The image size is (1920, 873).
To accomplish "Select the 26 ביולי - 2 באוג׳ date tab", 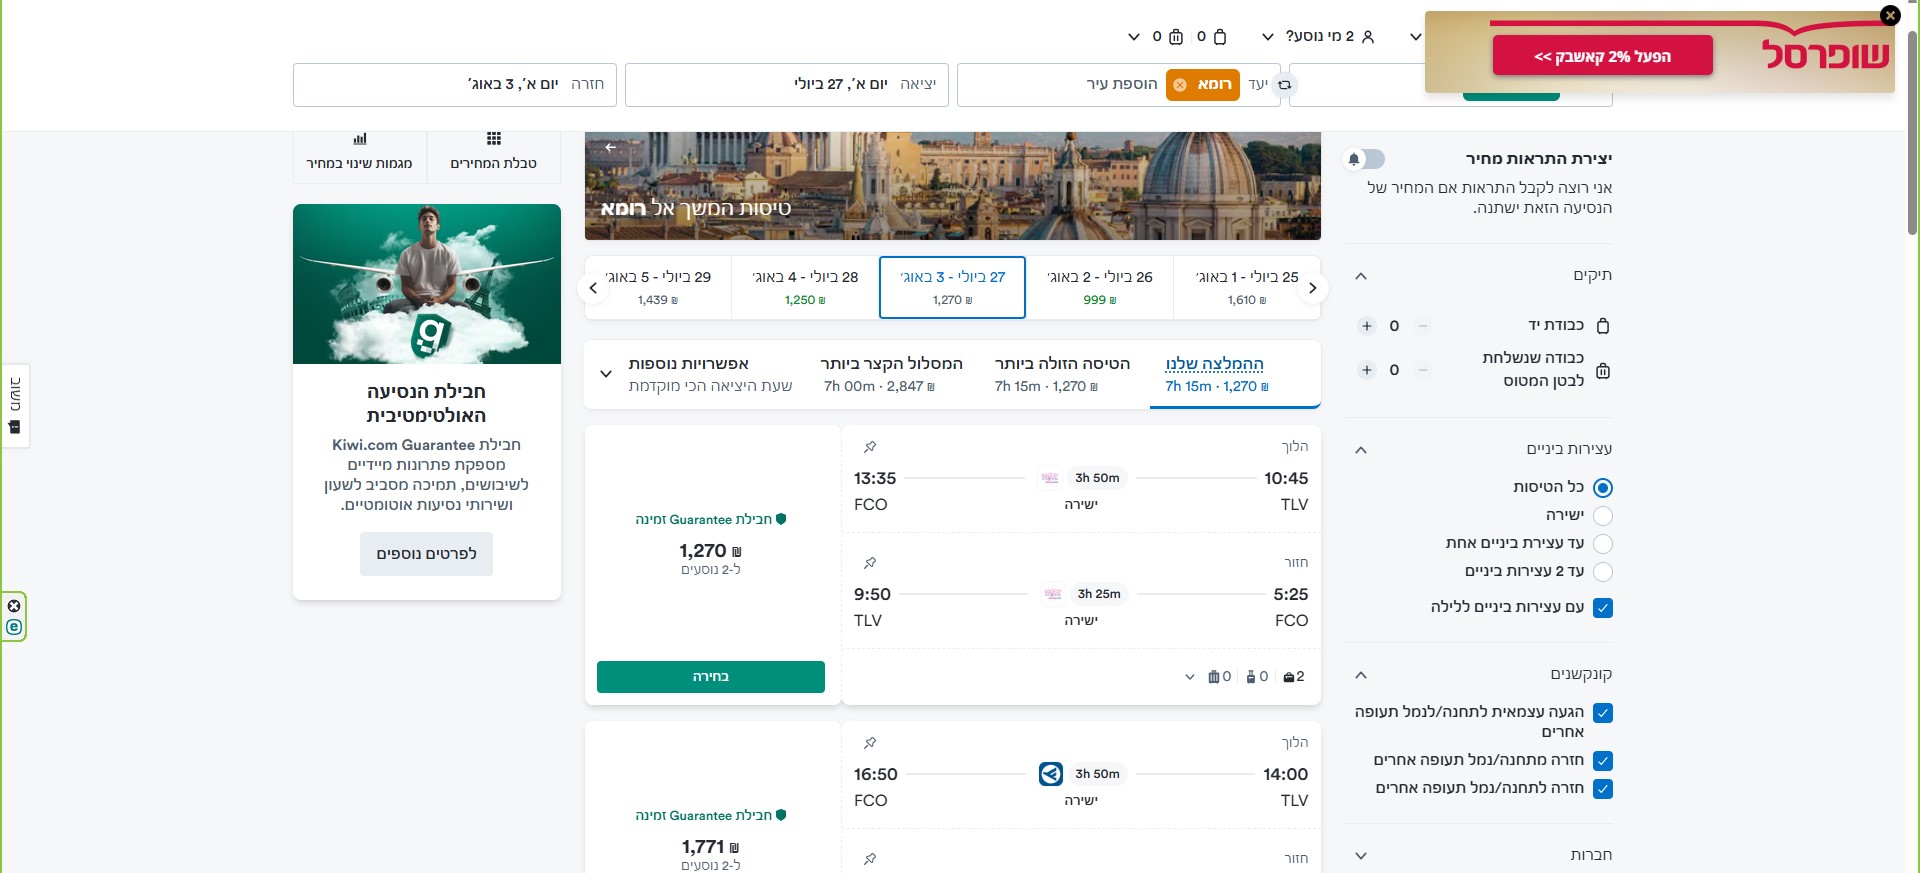I will pyautogui.click(x=1100, y=288).
